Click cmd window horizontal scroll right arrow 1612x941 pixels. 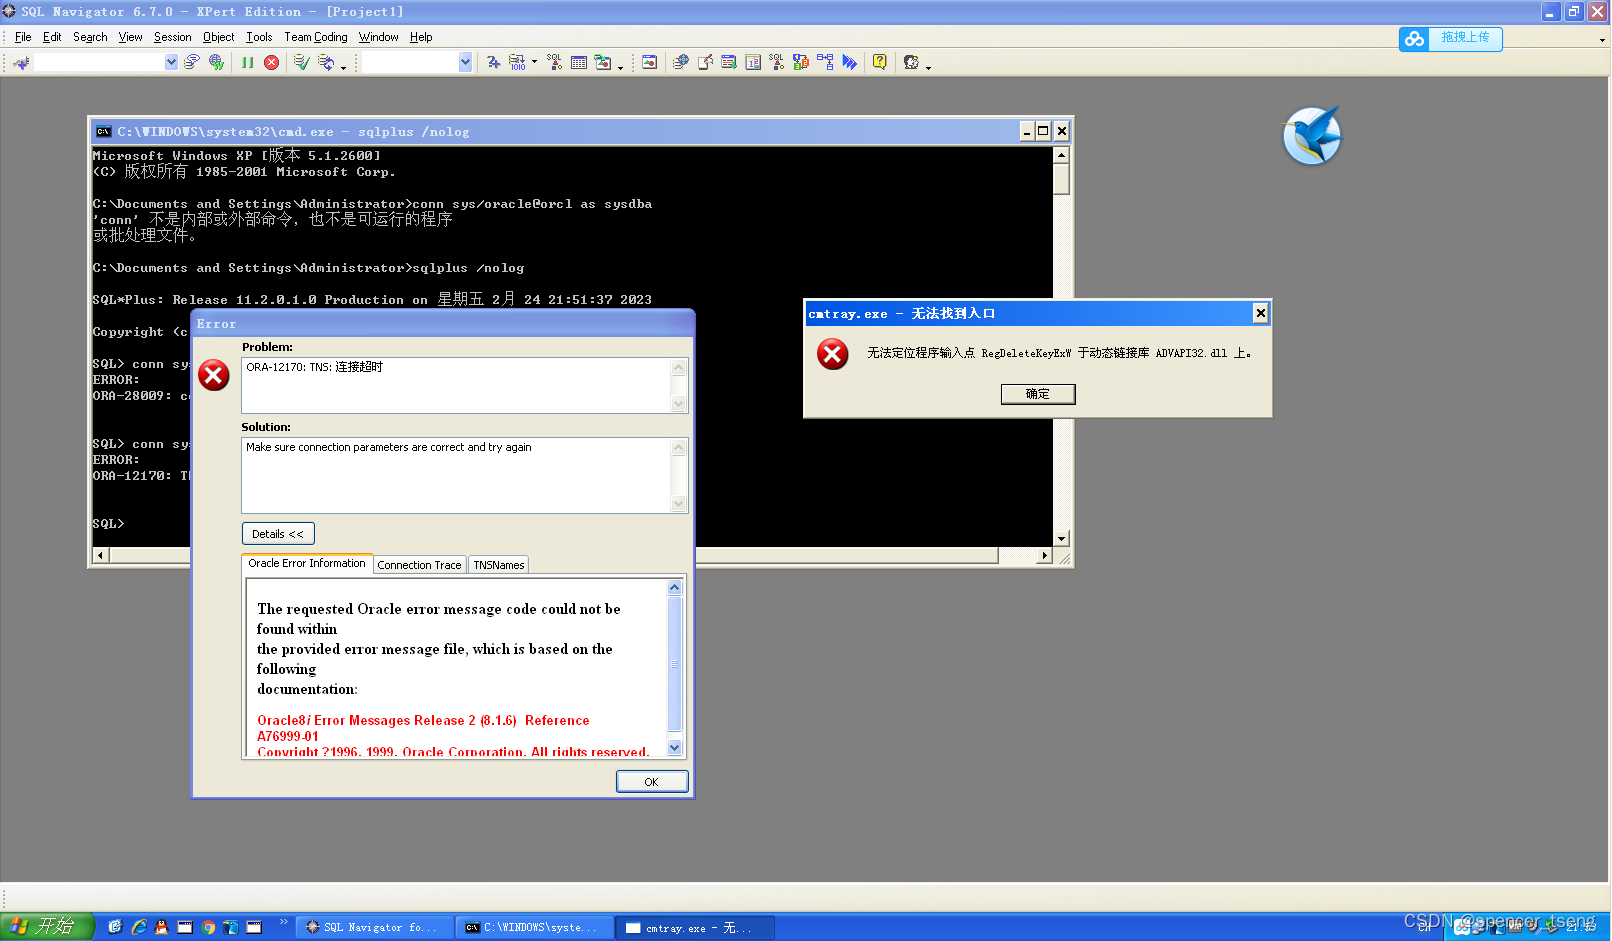[1044, 555]
